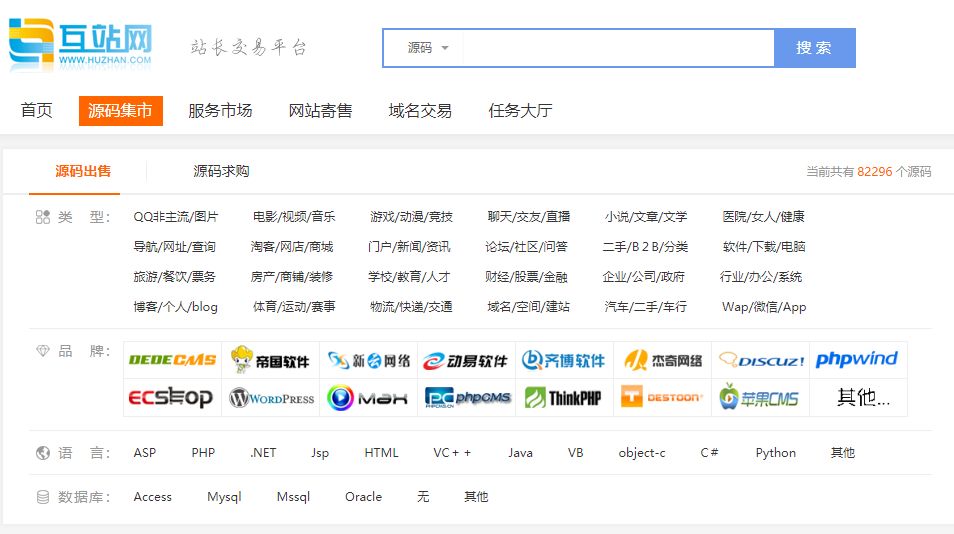This screenshot has height=534, width=954.
Task: Filter database by Oracle
Action: click(364, 497)
